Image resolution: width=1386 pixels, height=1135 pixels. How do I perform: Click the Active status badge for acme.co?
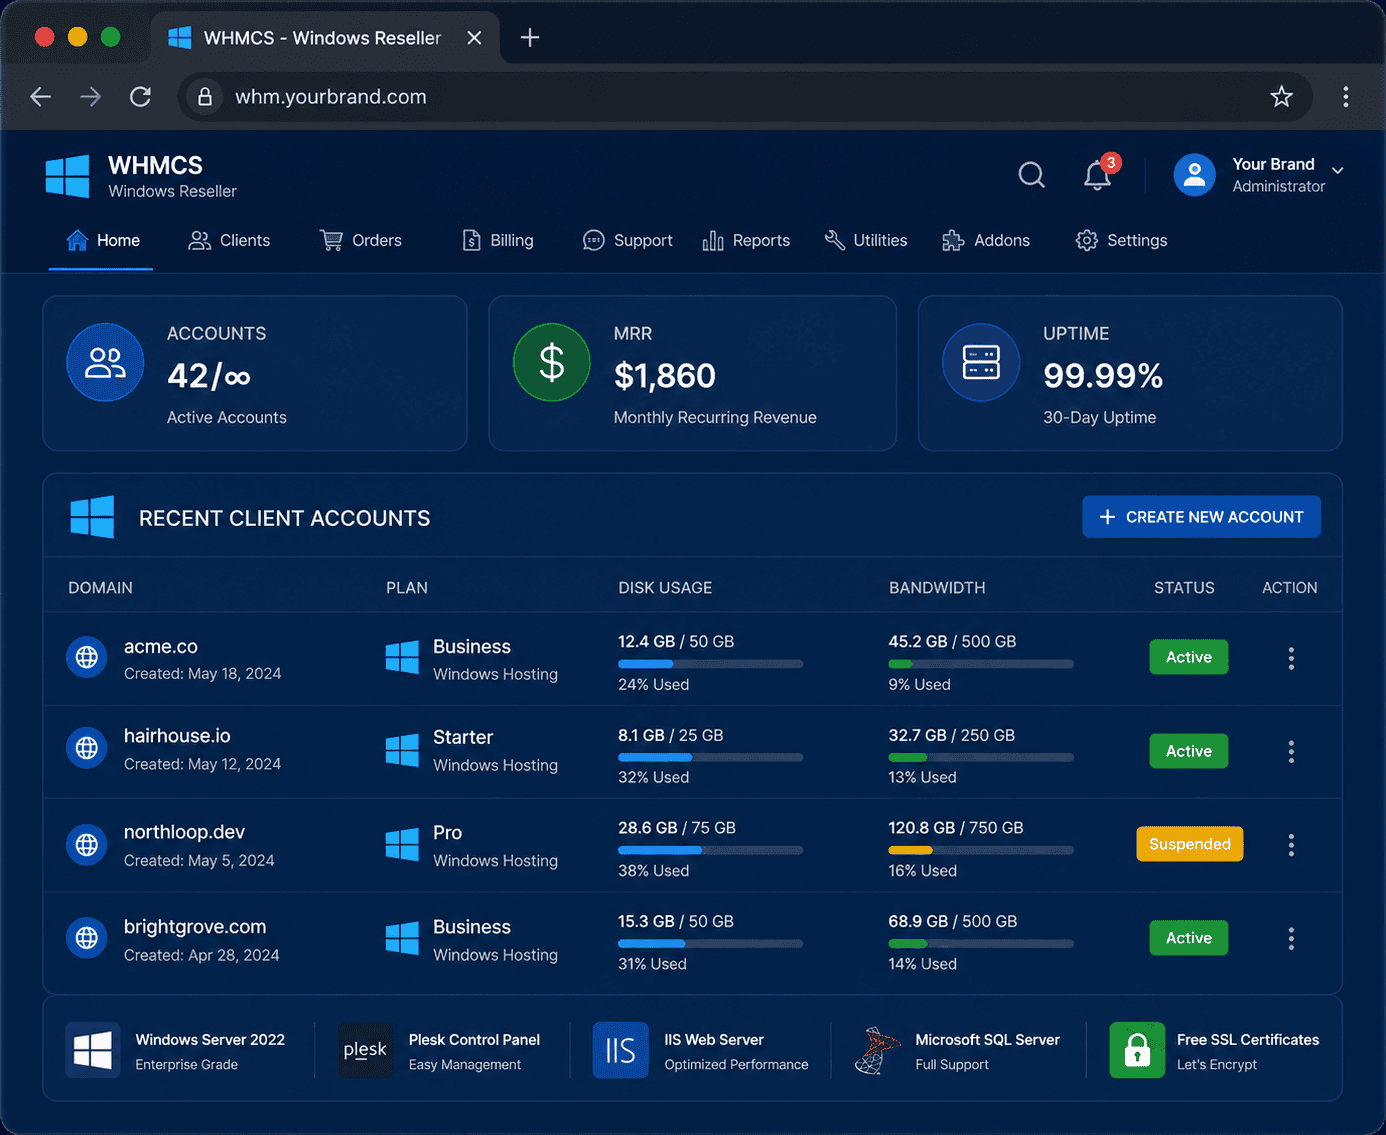point(1189,657)
